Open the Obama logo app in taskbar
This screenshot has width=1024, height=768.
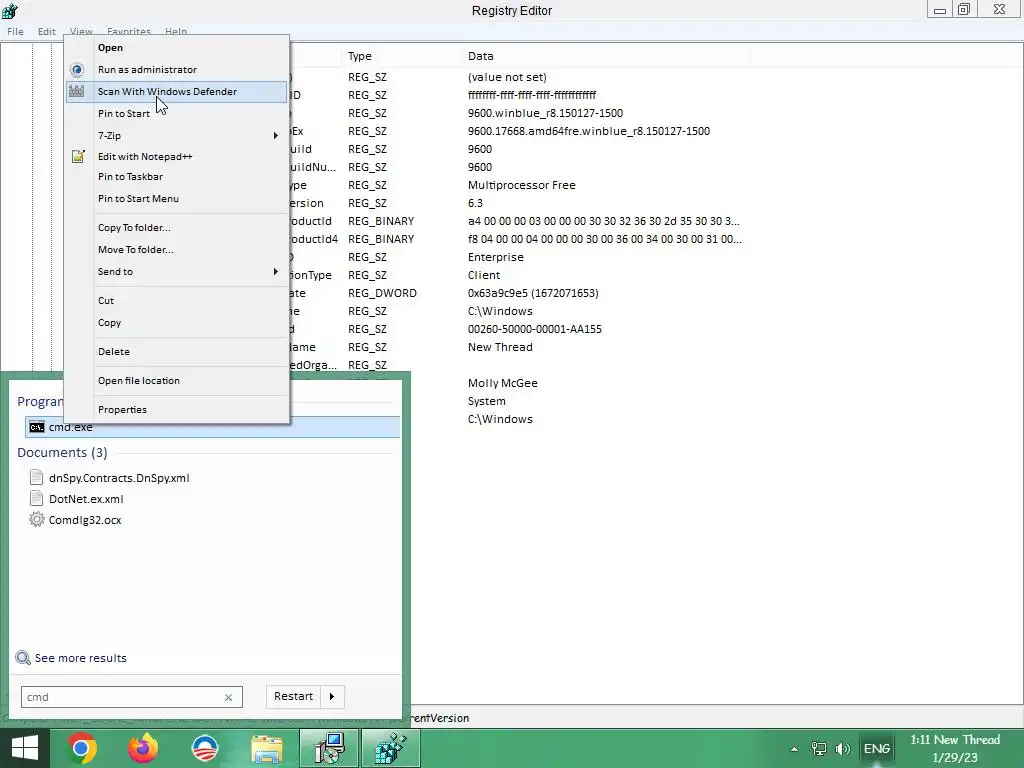(x=204, y=748)
